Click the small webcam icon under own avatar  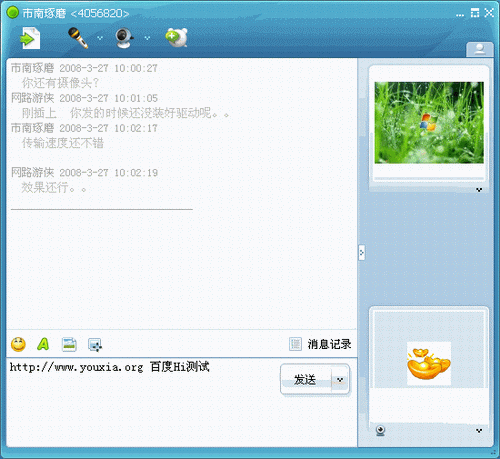[x=380, y=430]
